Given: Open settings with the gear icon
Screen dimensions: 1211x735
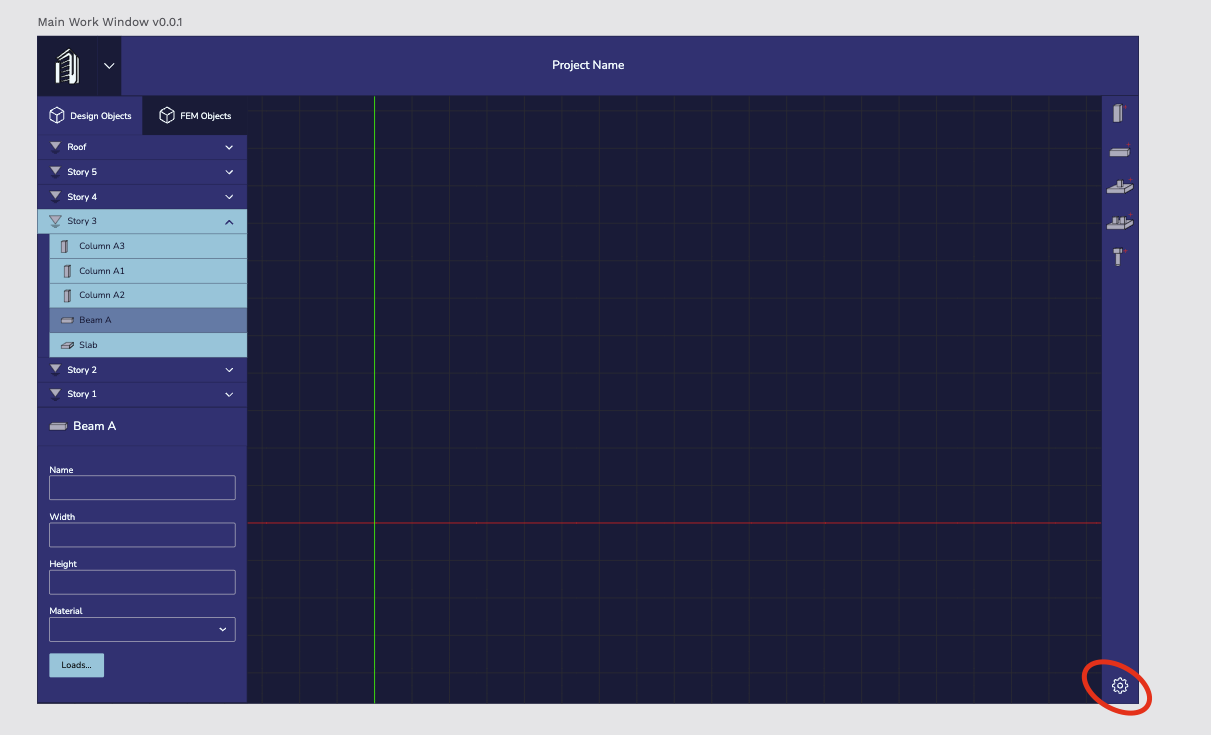Looking at the screenshot, I should 1120,686.
